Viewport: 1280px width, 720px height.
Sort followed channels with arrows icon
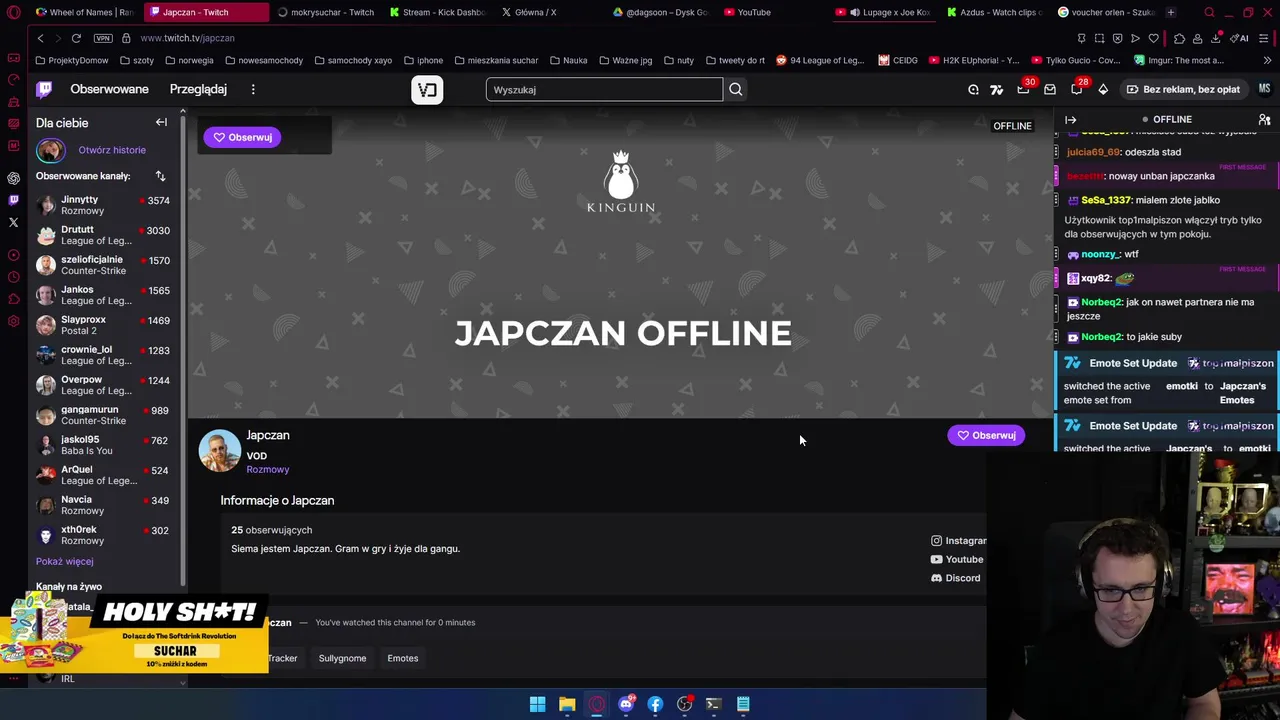coord(160,176)
